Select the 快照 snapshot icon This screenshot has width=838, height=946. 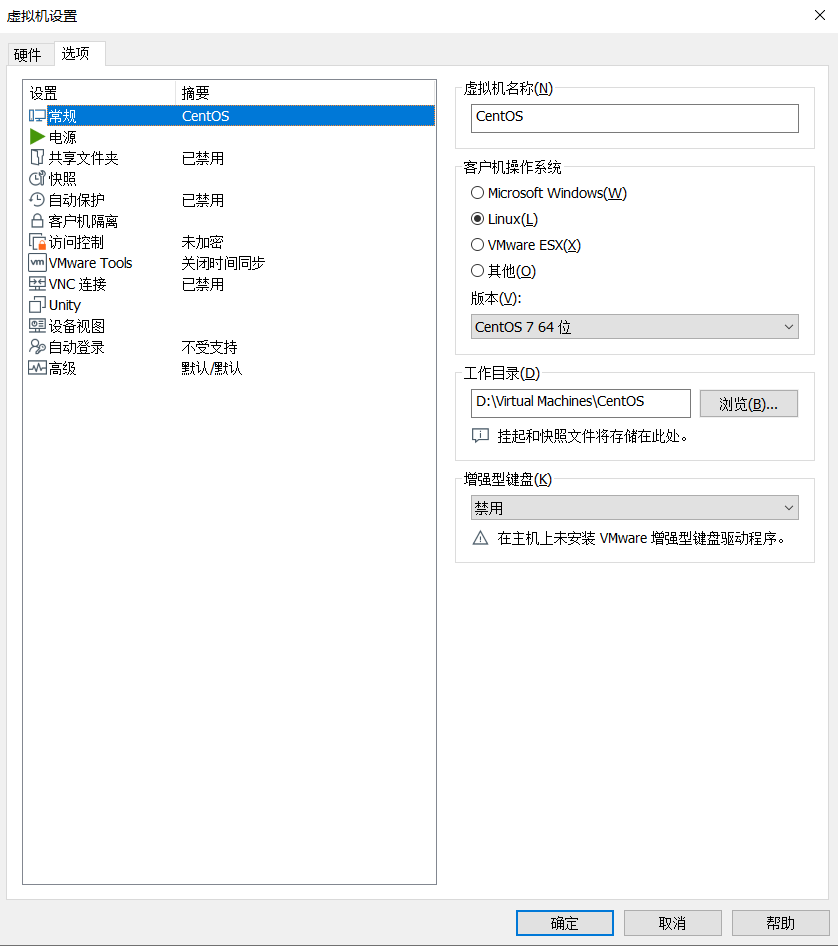(x=38, y=179)
